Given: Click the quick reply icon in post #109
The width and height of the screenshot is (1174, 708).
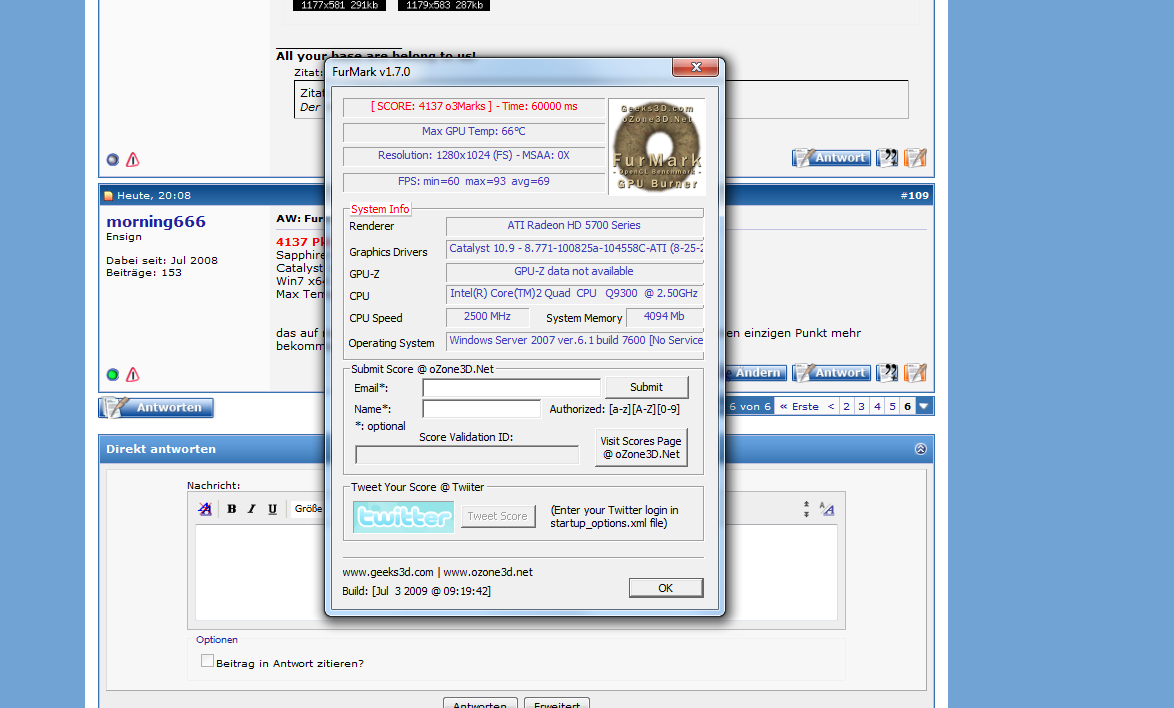Looking at the screenshot, I should point(915,373).
